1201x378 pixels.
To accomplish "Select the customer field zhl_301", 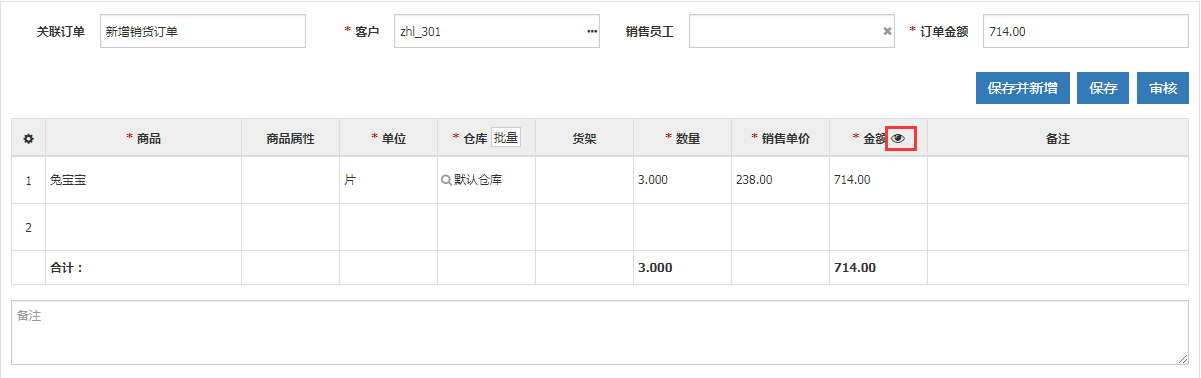I will 496,31.
